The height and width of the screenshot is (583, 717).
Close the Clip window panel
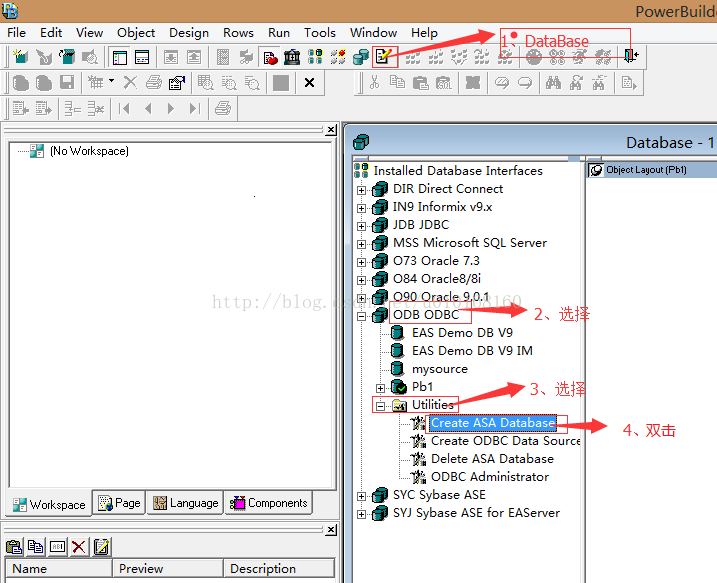point(331,530)
